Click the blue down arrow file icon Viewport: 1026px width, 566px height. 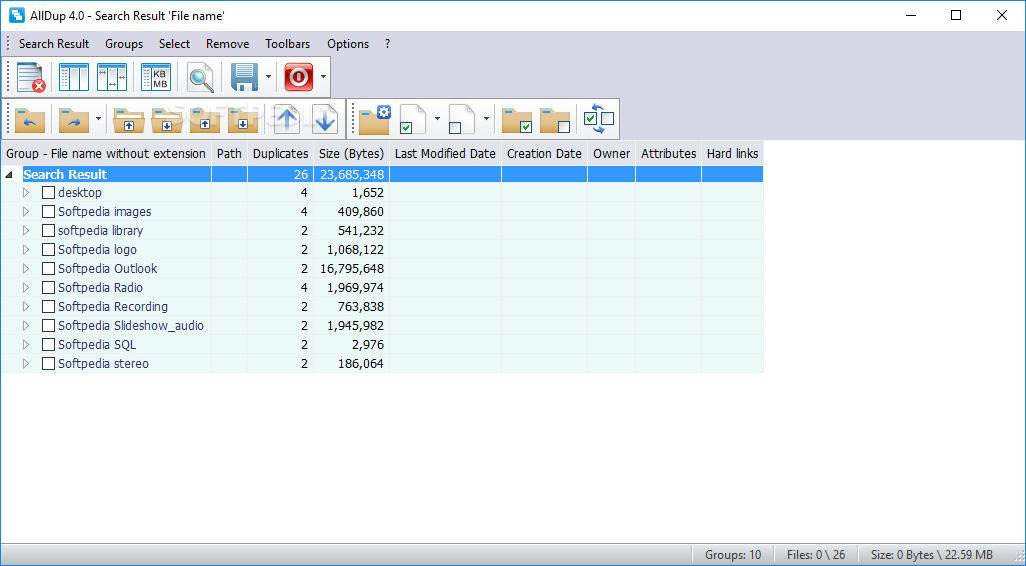pyautogui.click(x=325, y=119)
